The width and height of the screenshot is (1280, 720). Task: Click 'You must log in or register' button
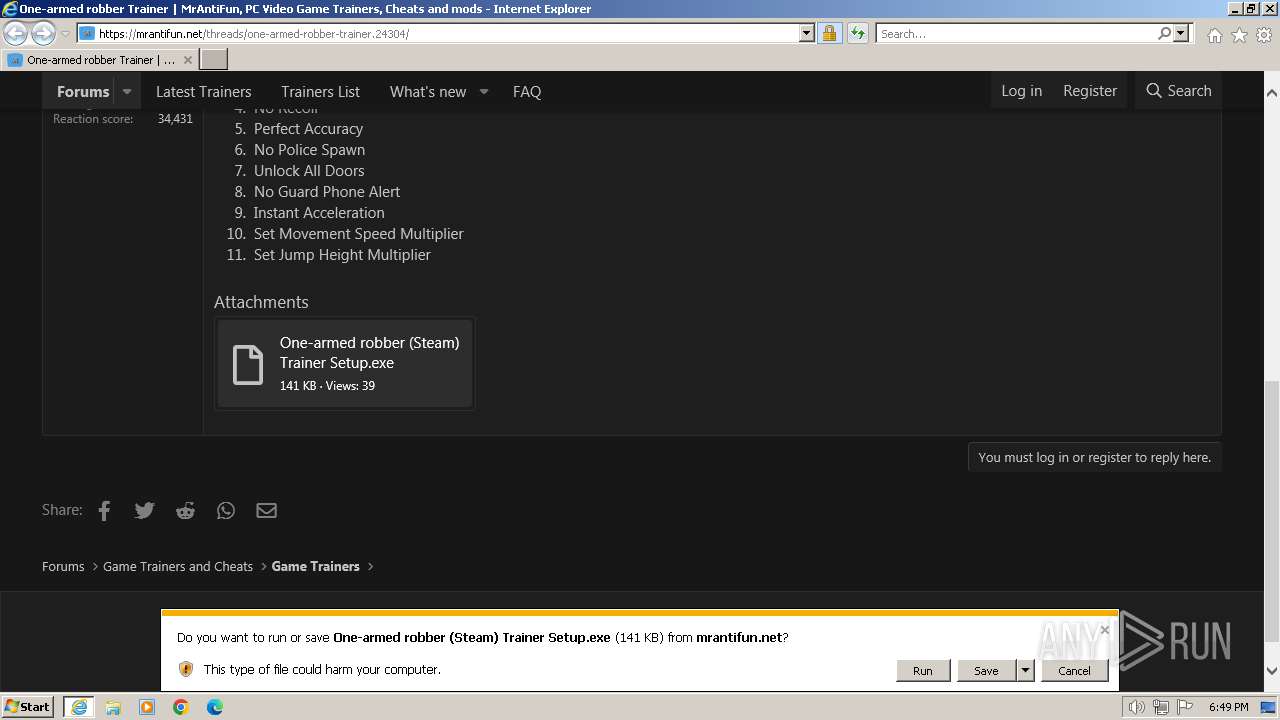pyautogui.click(x=1095, y=457)
